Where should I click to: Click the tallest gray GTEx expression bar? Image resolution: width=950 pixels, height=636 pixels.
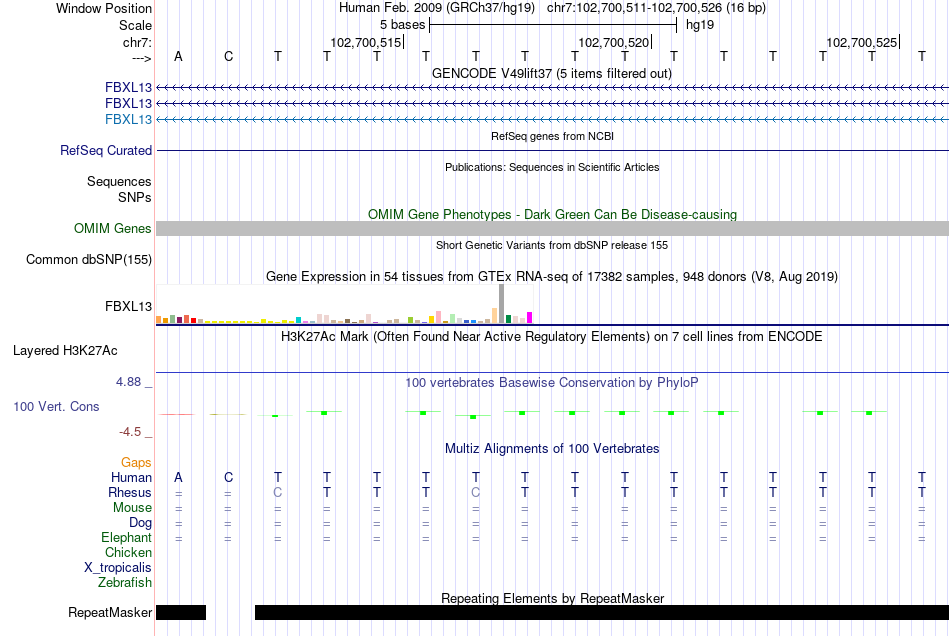click(x=502, y=303)
